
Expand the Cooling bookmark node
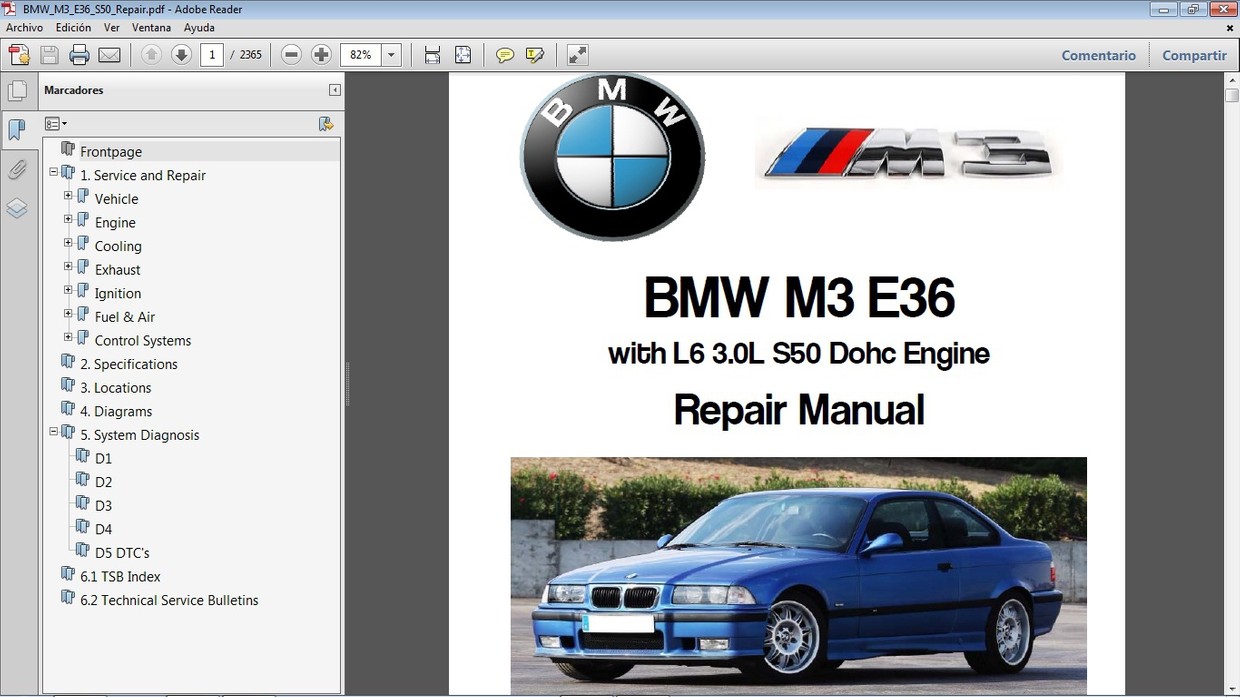click(x=68, y=243)
